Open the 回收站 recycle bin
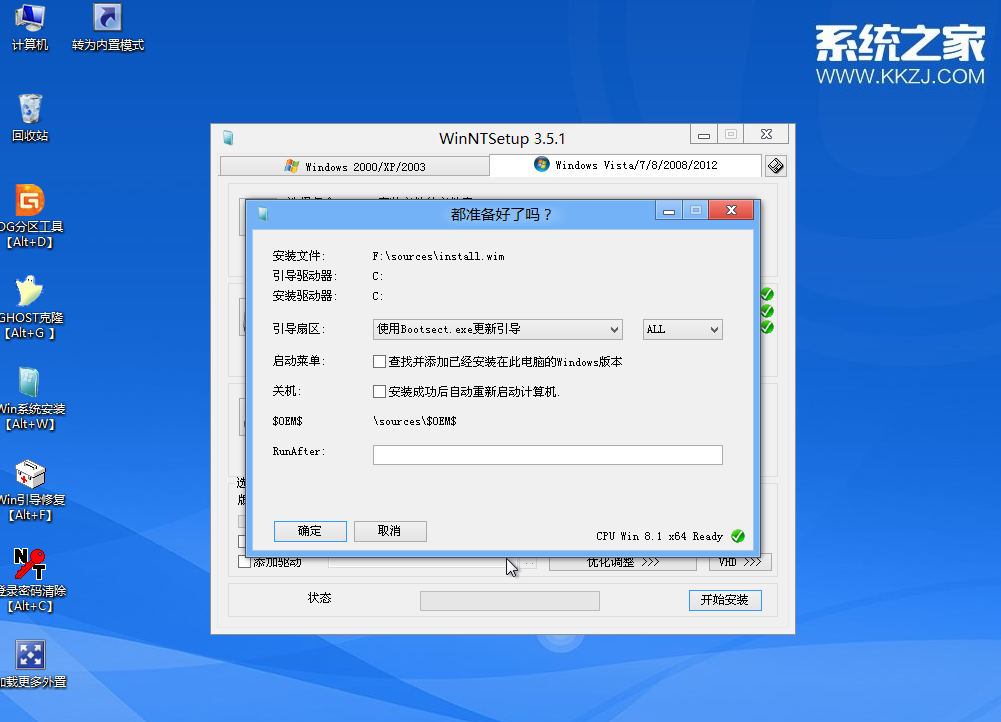 30,109
